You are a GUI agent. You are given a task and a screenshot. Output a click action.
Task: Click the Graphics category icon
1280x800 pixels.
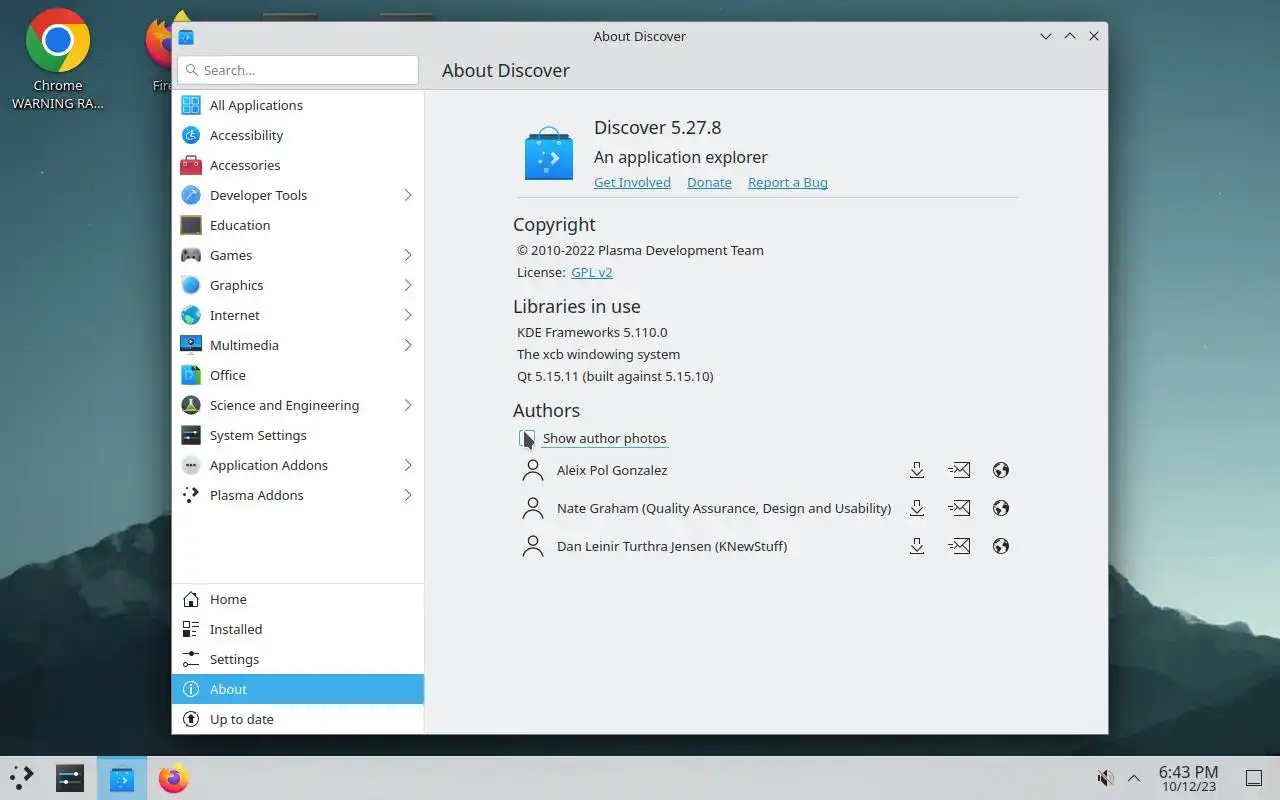191,285
